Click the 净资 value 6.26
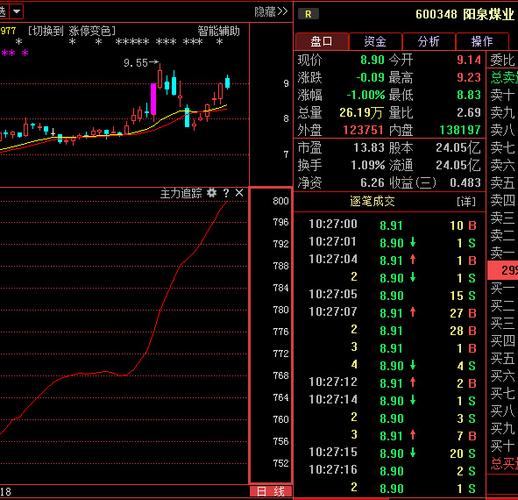The image size is (518, 500). 372,183
